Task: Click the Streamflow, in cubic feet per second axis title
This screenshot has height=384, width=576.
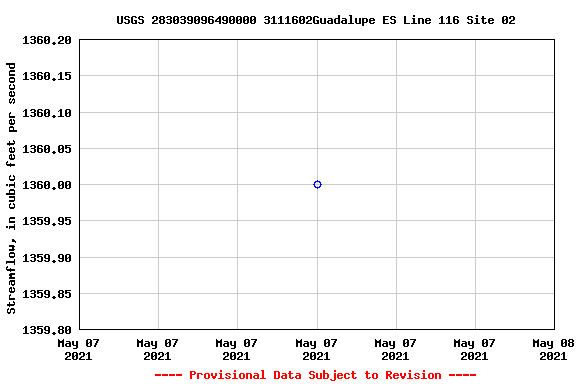Action: pyautogui.click(x=11, y=188)
